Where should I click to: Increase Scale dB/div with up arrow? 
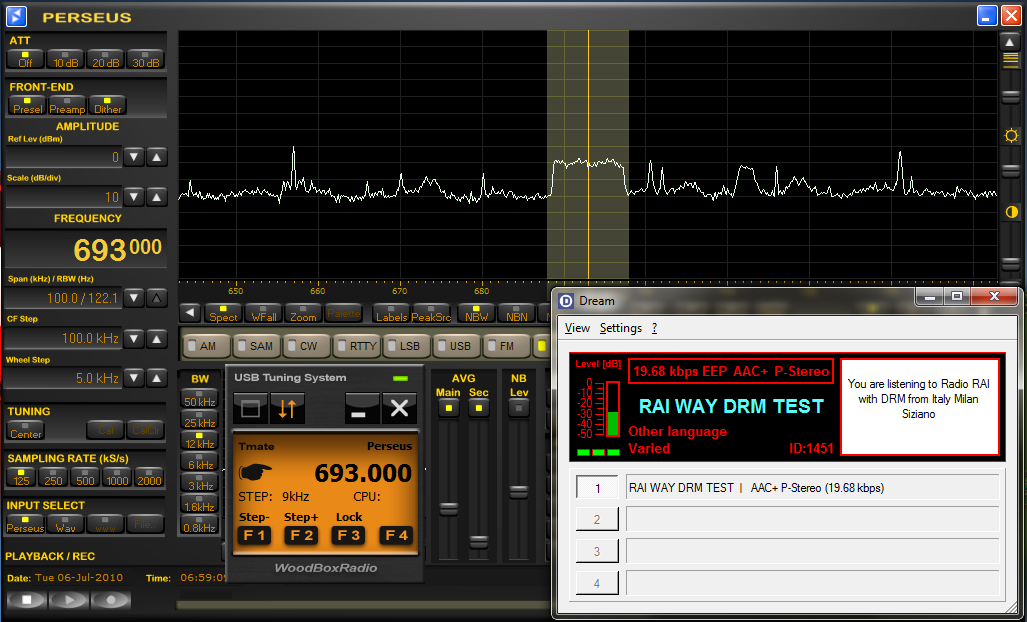point(157,196)
